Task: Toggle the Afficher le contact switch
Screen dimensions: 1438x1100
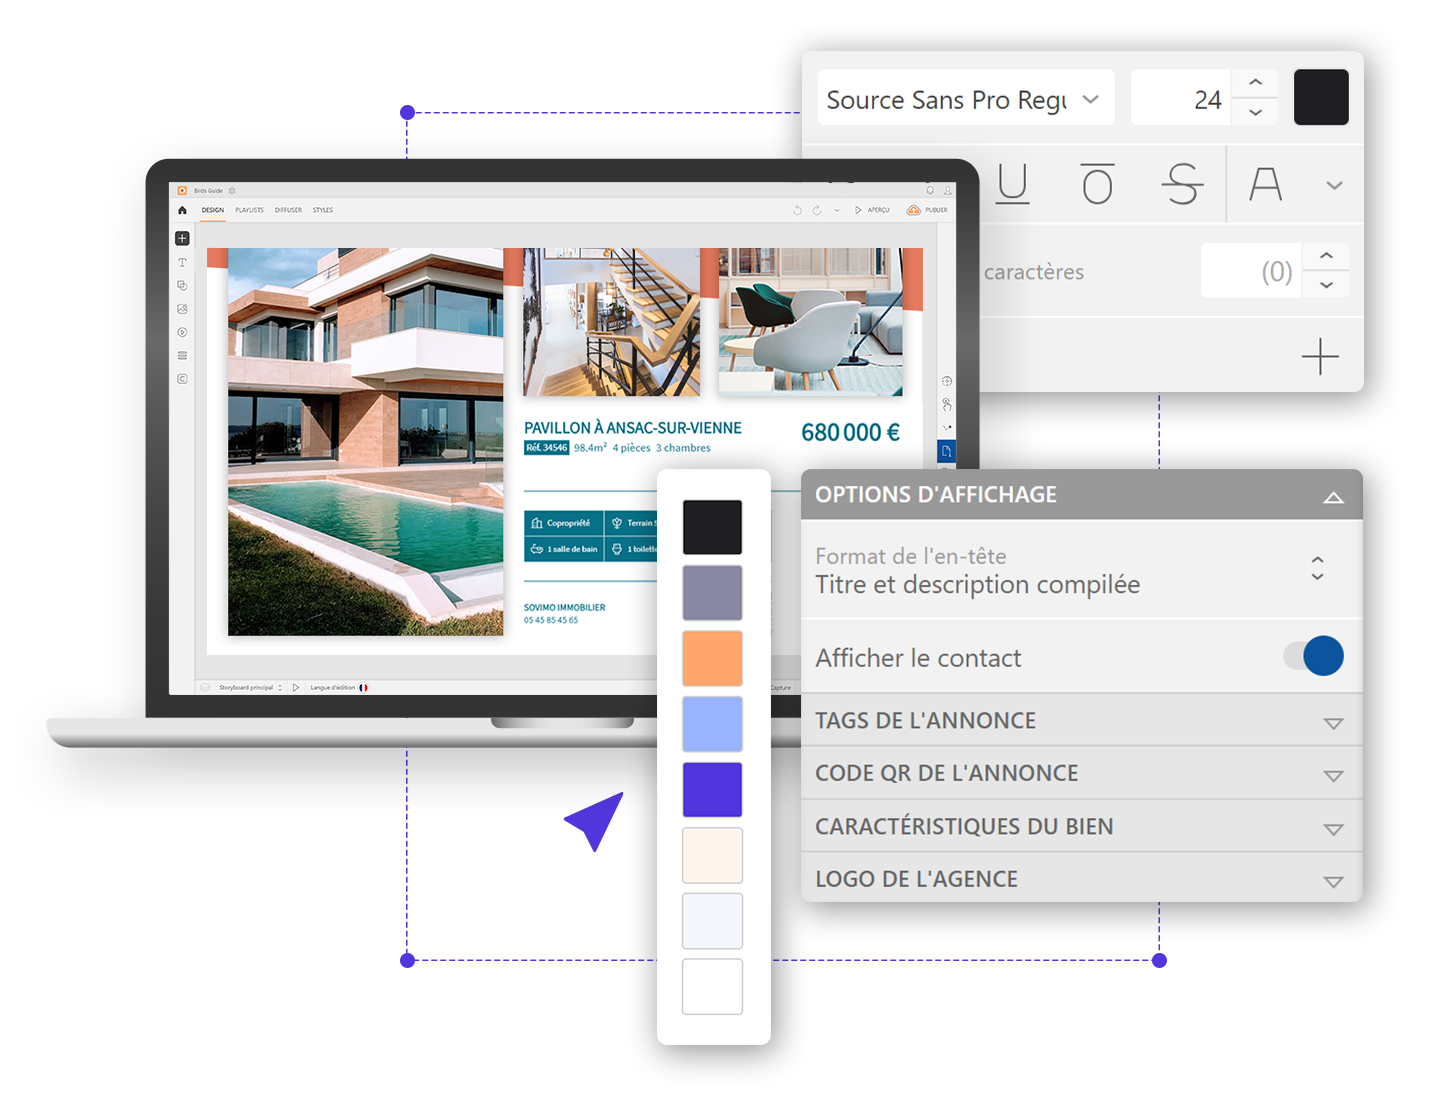Action: pyautogui.click(x=1314, y=656)
